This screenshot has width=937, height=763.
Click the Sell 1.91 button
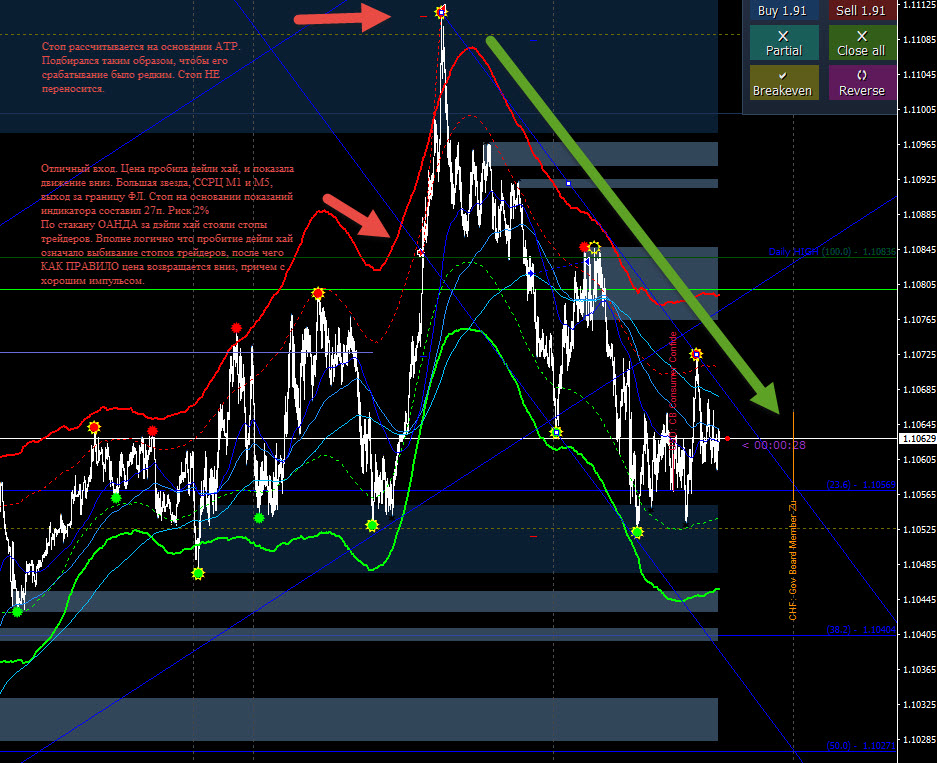862,10
